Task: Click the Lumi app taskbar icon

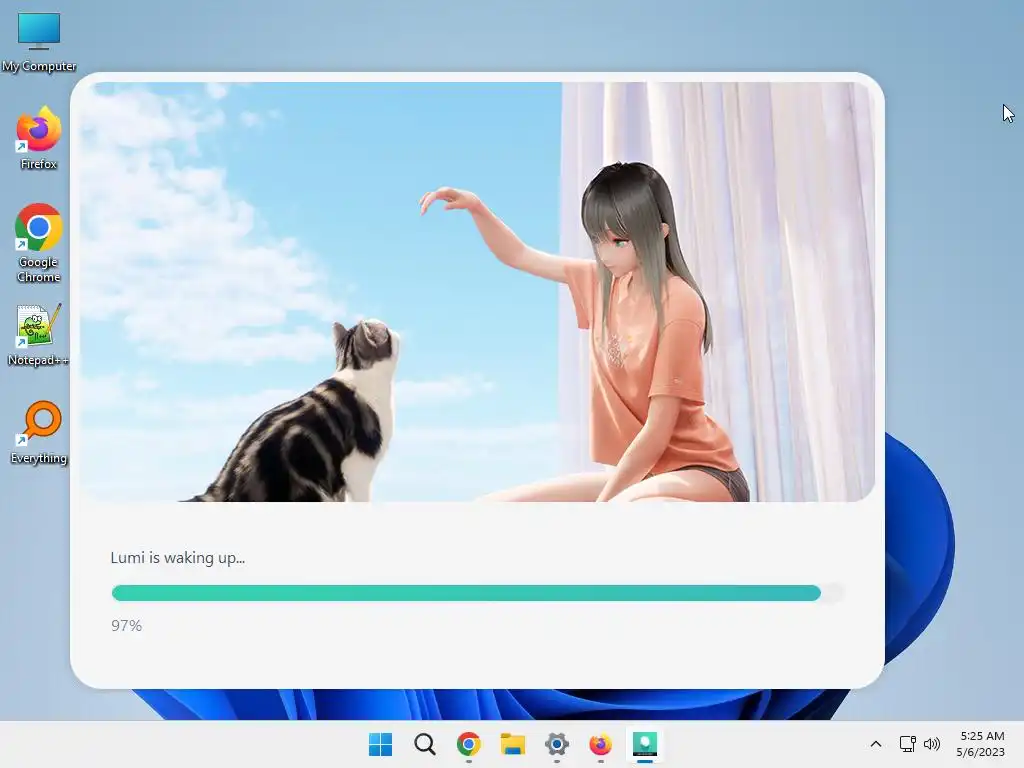Action: (645, 744)
